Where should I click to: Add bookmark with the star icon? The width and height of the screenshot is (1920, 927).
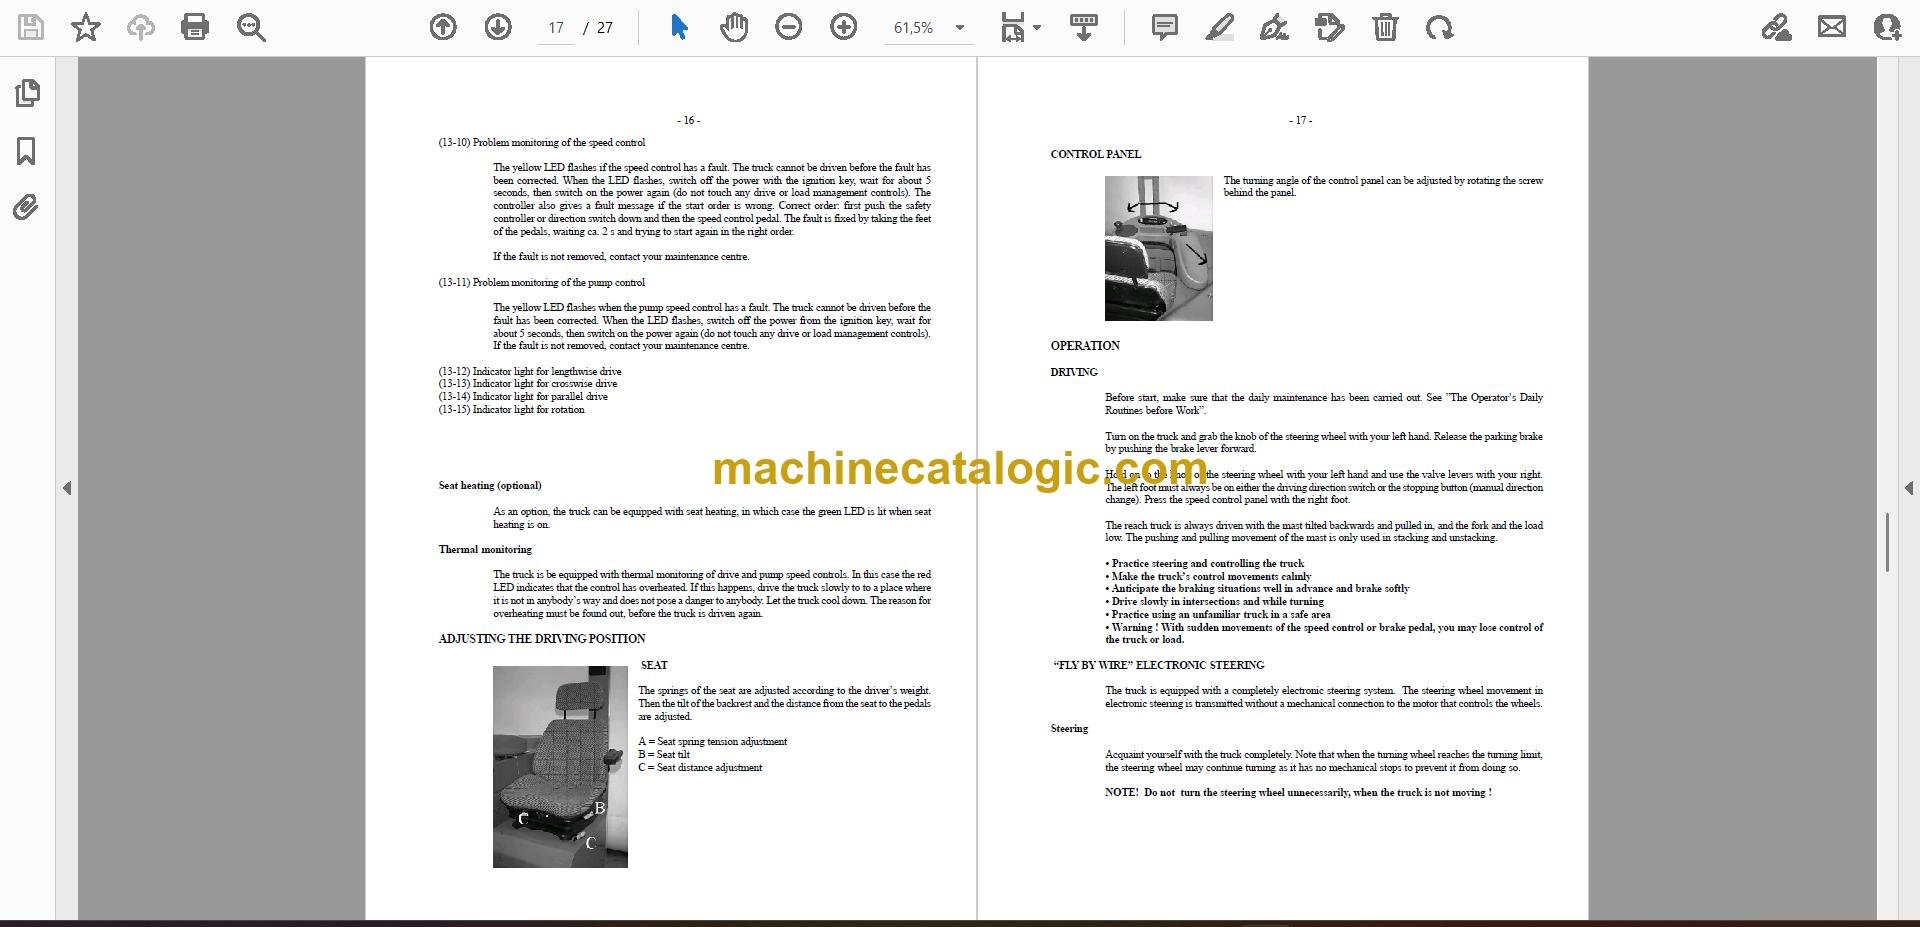[86, 27]
